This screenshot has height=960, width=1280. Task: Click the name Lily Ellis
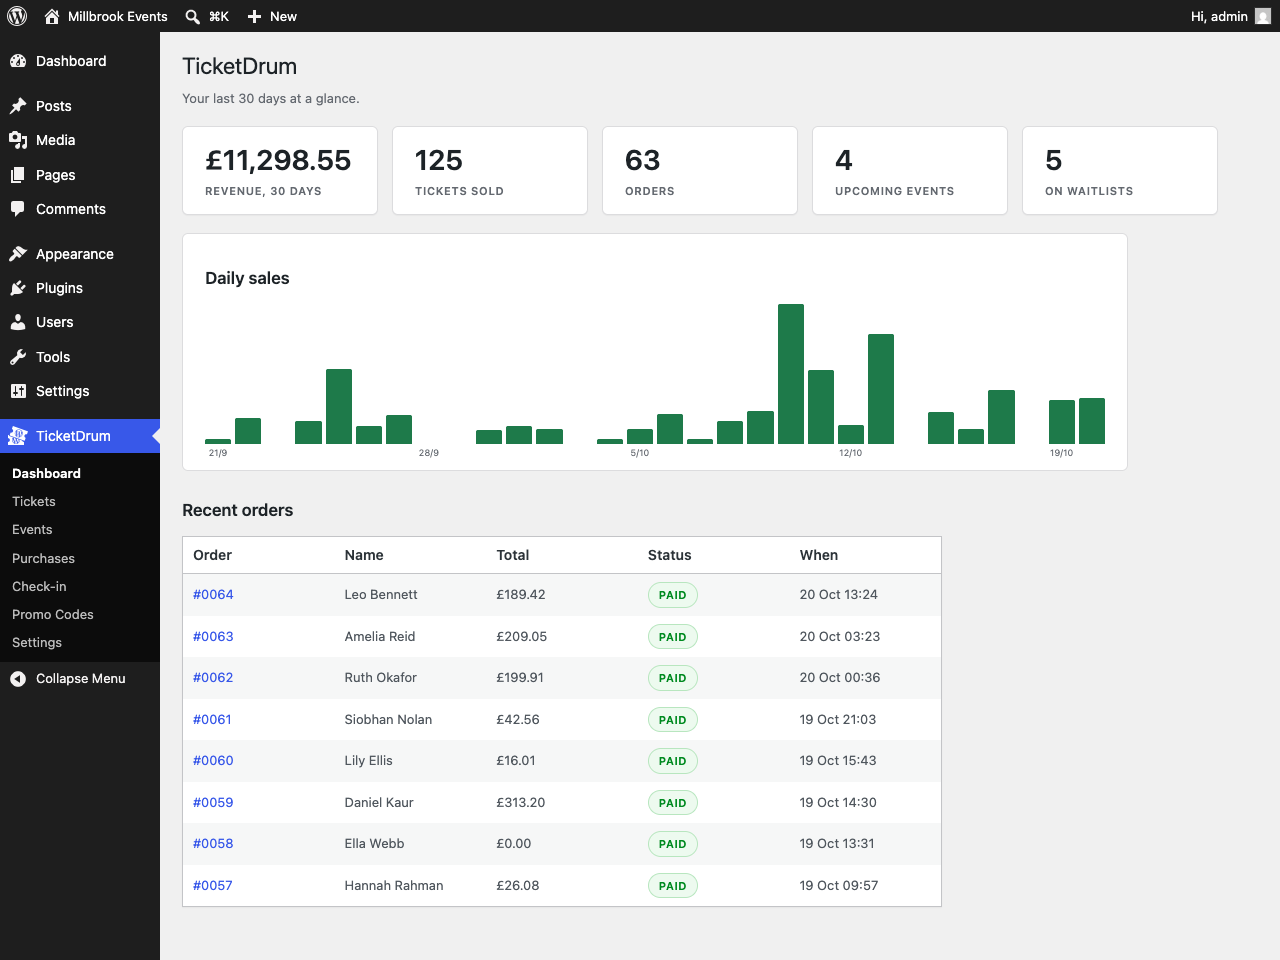[x=369, y=761]
